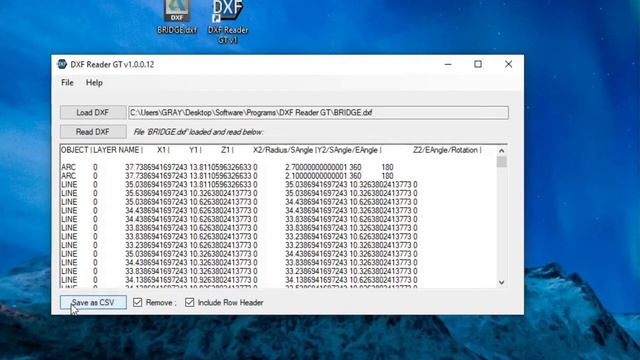
Task: Open the Help menu
Action: [94, 83]
